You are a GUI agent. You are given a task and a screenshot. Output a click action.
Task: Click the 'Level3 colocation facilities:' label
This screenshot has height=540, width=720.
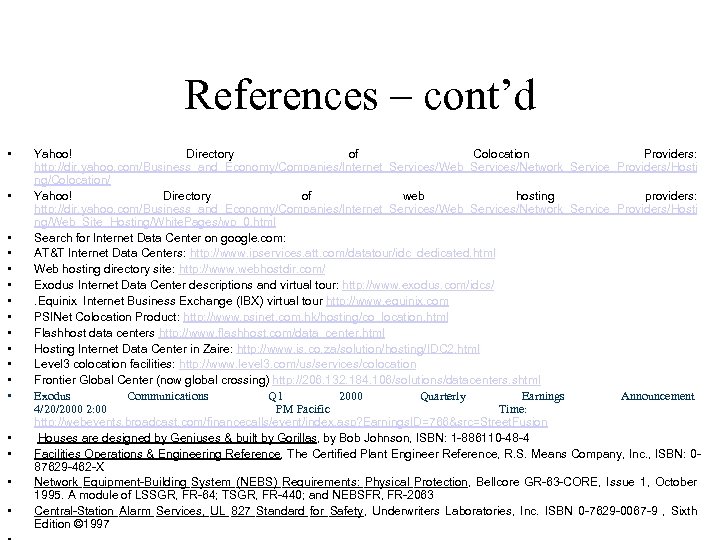click(x=105, y=364)
